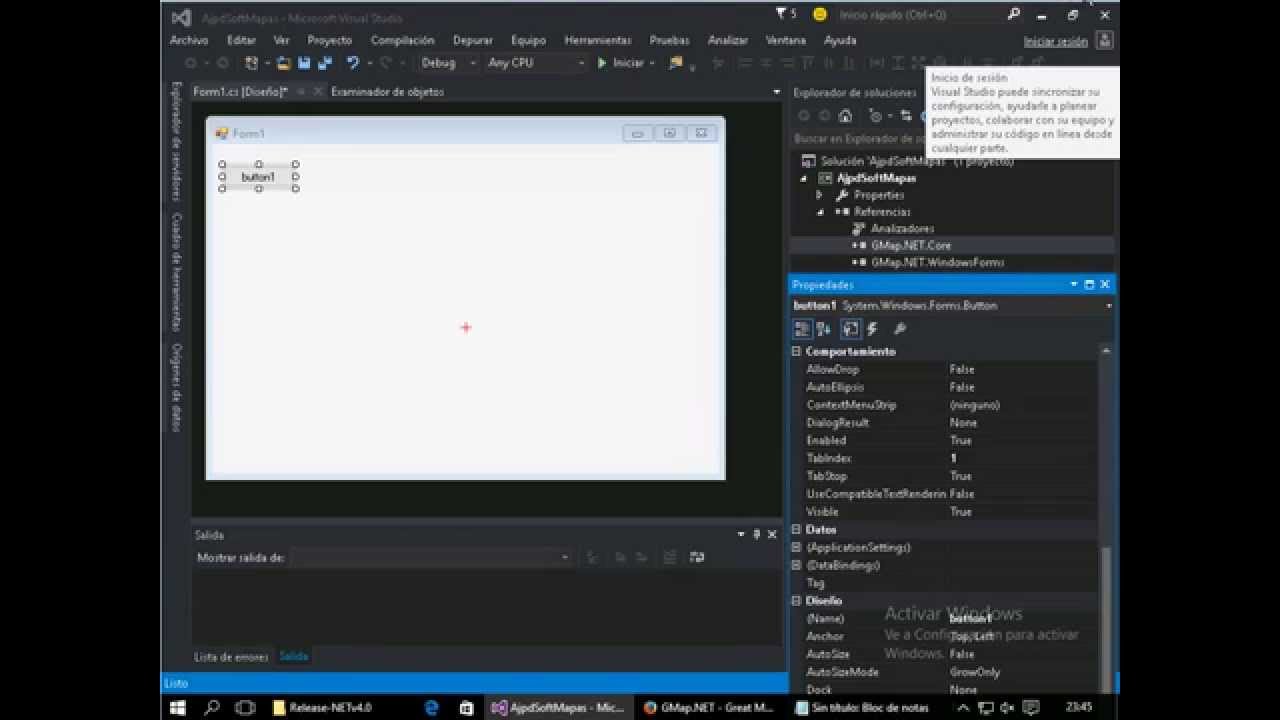Expand the (ApplicationSettings) property

[x=797, y=548]
